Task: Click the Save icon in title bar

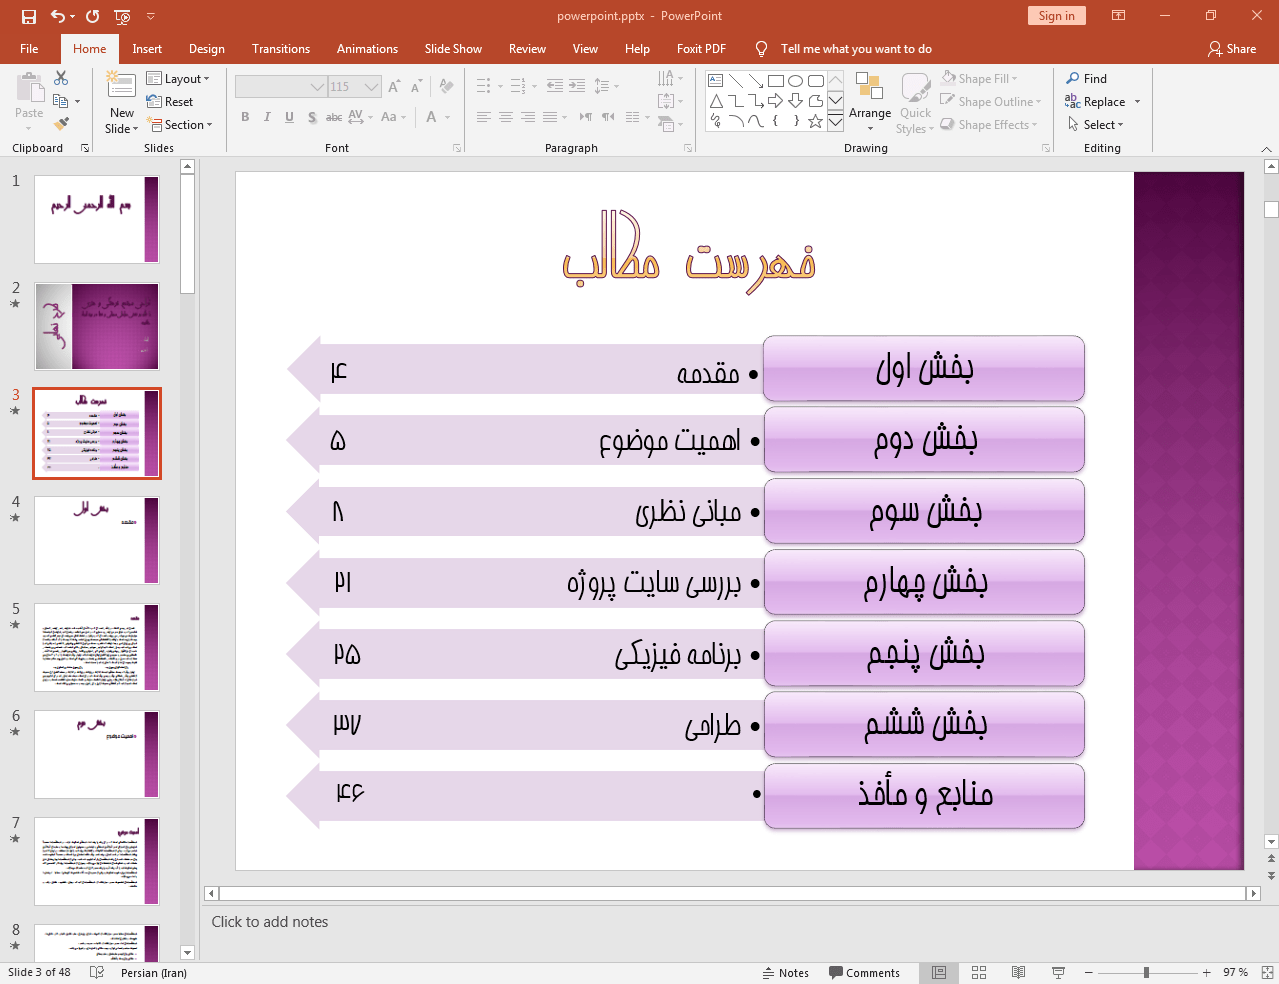Action: tap(28, 16)
